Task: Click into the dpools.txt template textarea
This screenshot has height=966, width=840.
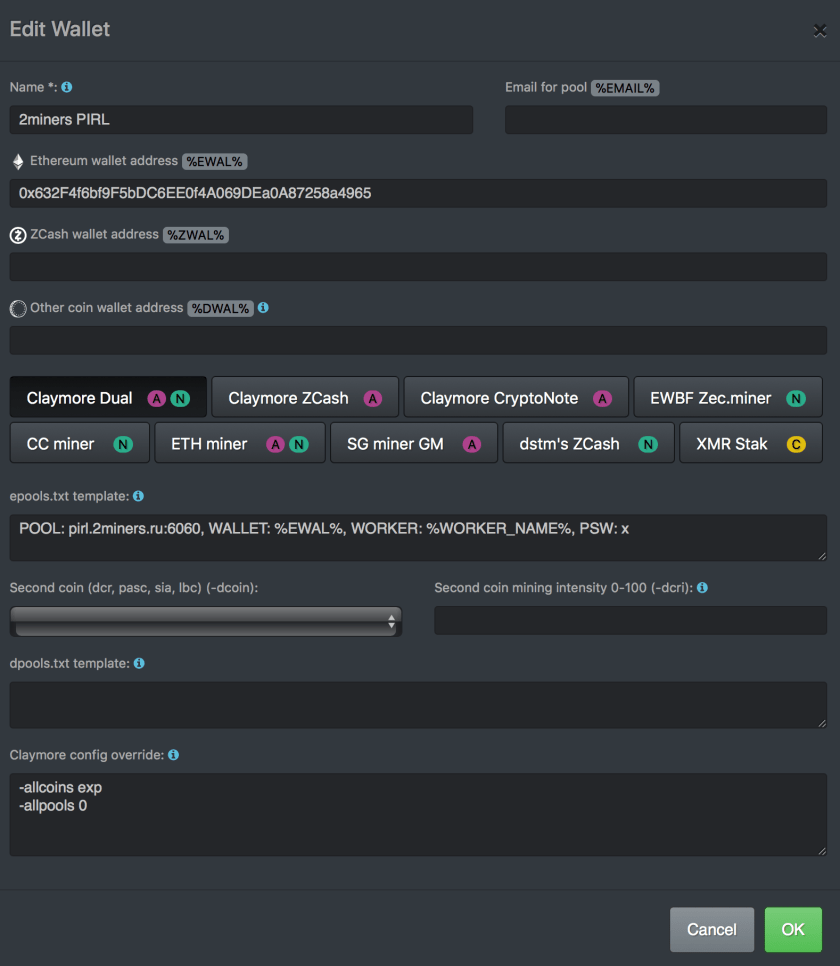Action: point(418,705)
